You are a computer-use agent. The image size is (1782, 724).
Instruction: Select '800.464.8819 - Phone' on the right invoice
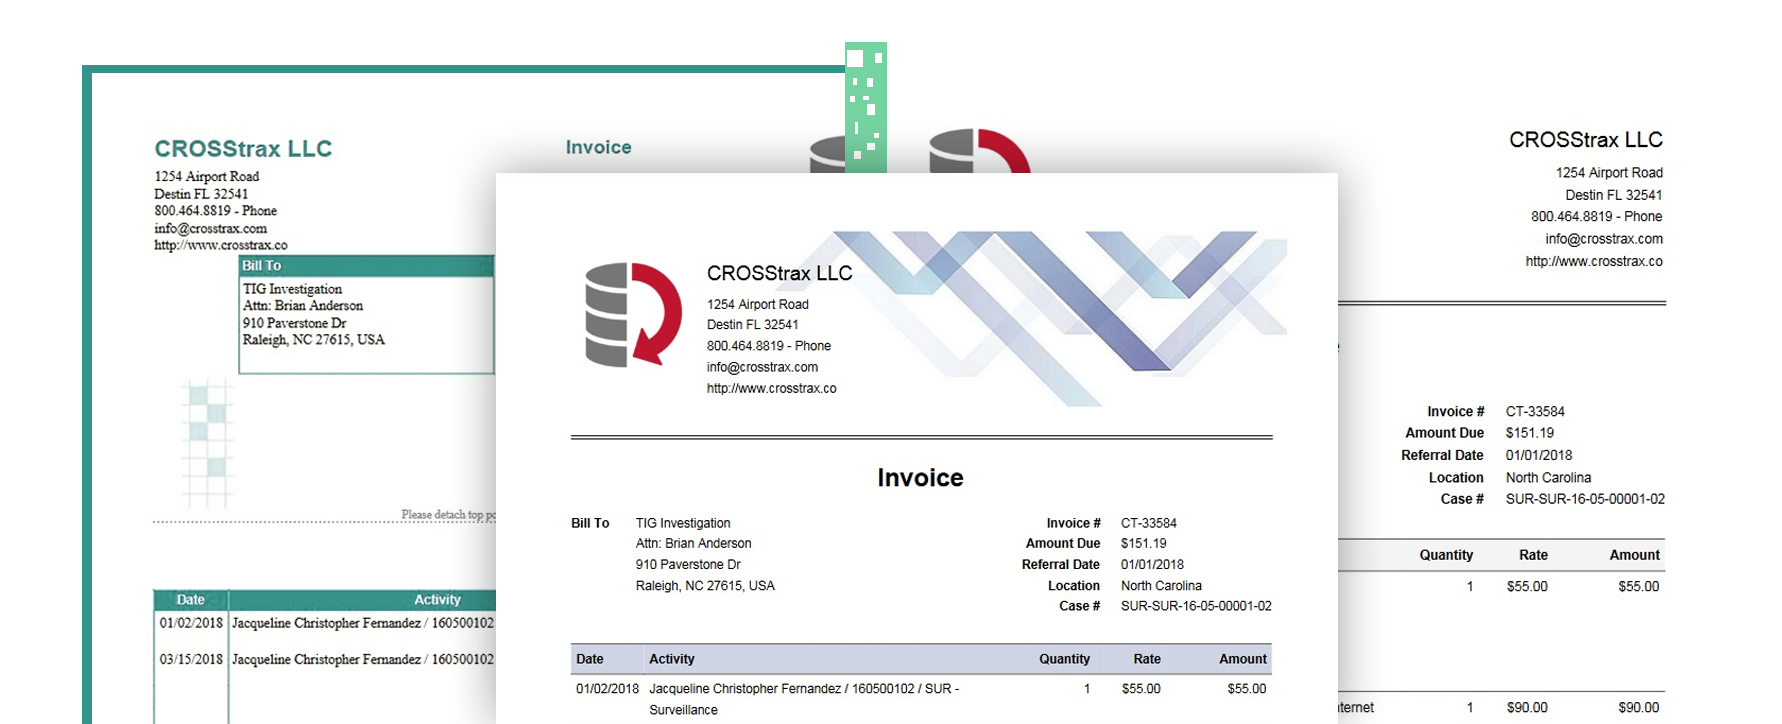point(1596,216)
